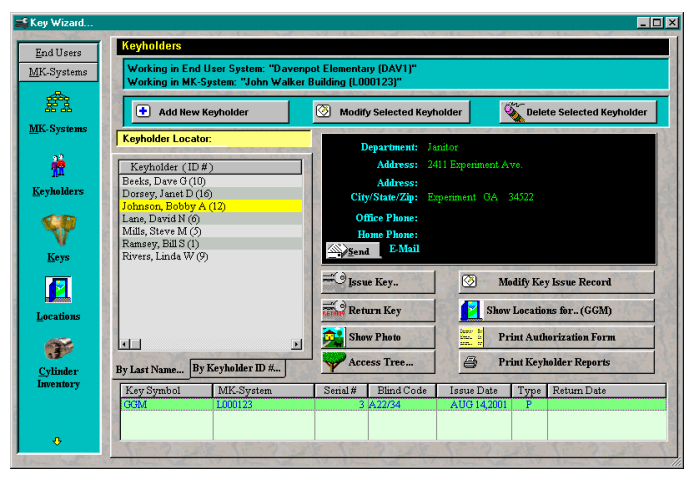Click door icon on Show Locations button
695x483 pixels.
[x=471, y=310]
